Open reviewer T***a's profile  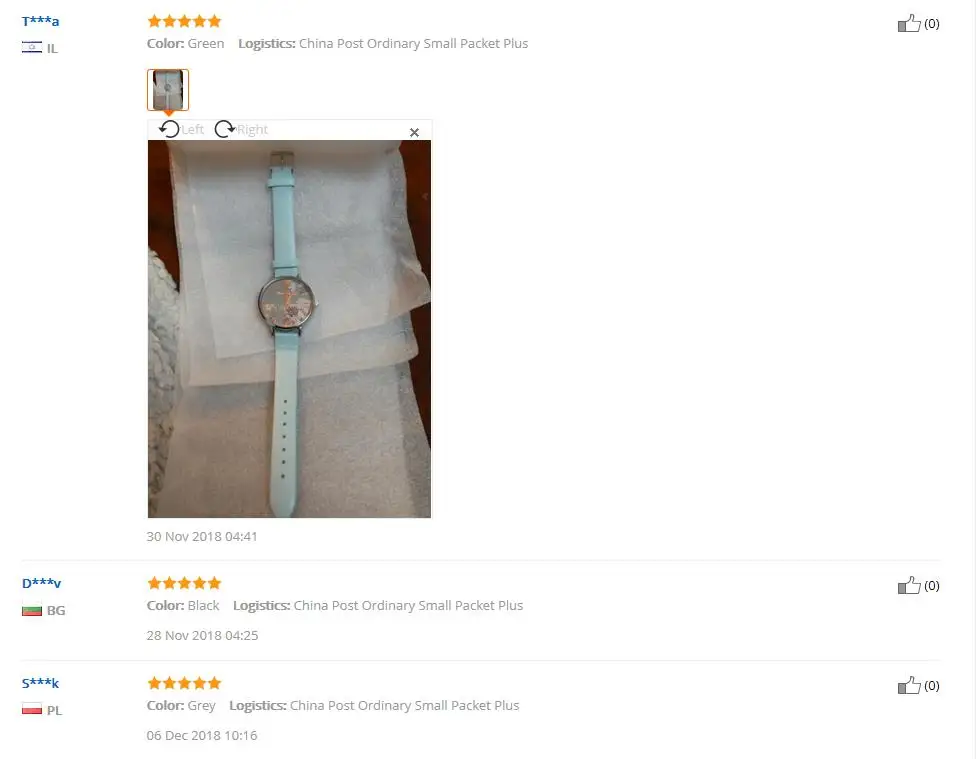point(40,21)
